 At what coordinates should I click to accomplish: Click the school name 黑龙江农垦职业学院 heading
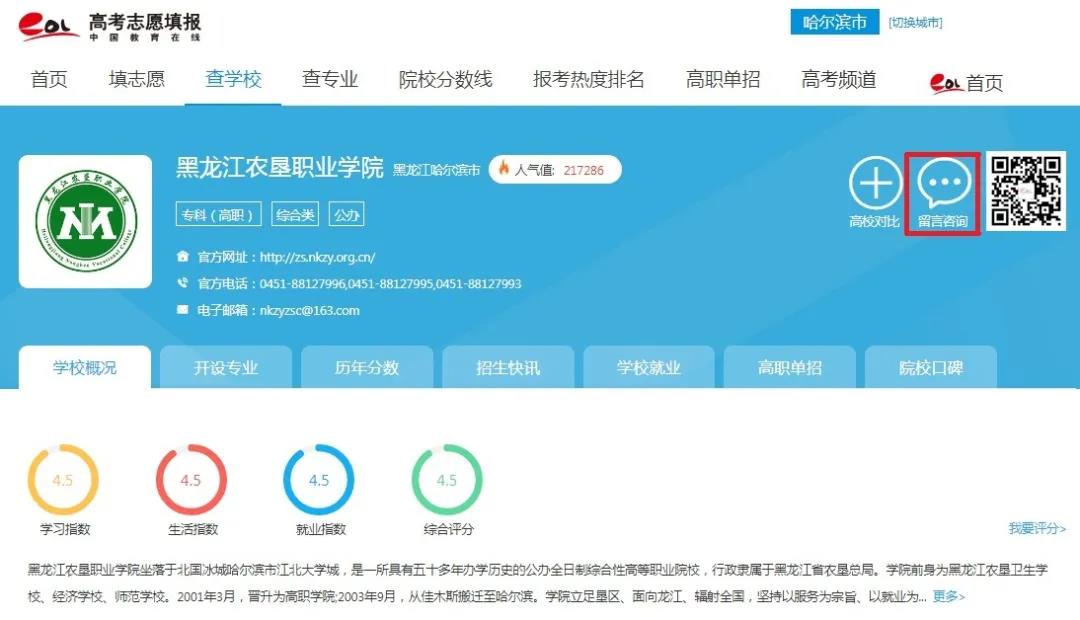click(x=280, y=167)
